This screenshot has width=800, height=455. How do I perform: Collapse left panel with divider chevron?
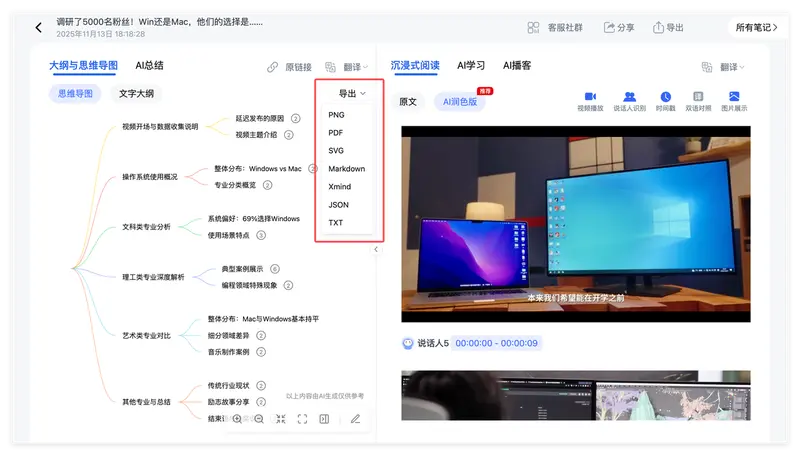pos(376,249)
